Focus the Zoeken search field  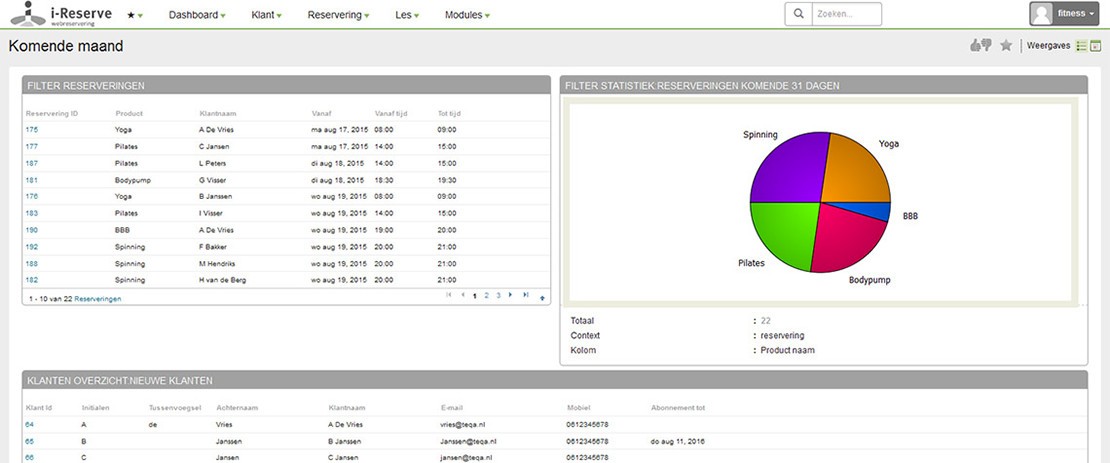[x=846, y=14]
